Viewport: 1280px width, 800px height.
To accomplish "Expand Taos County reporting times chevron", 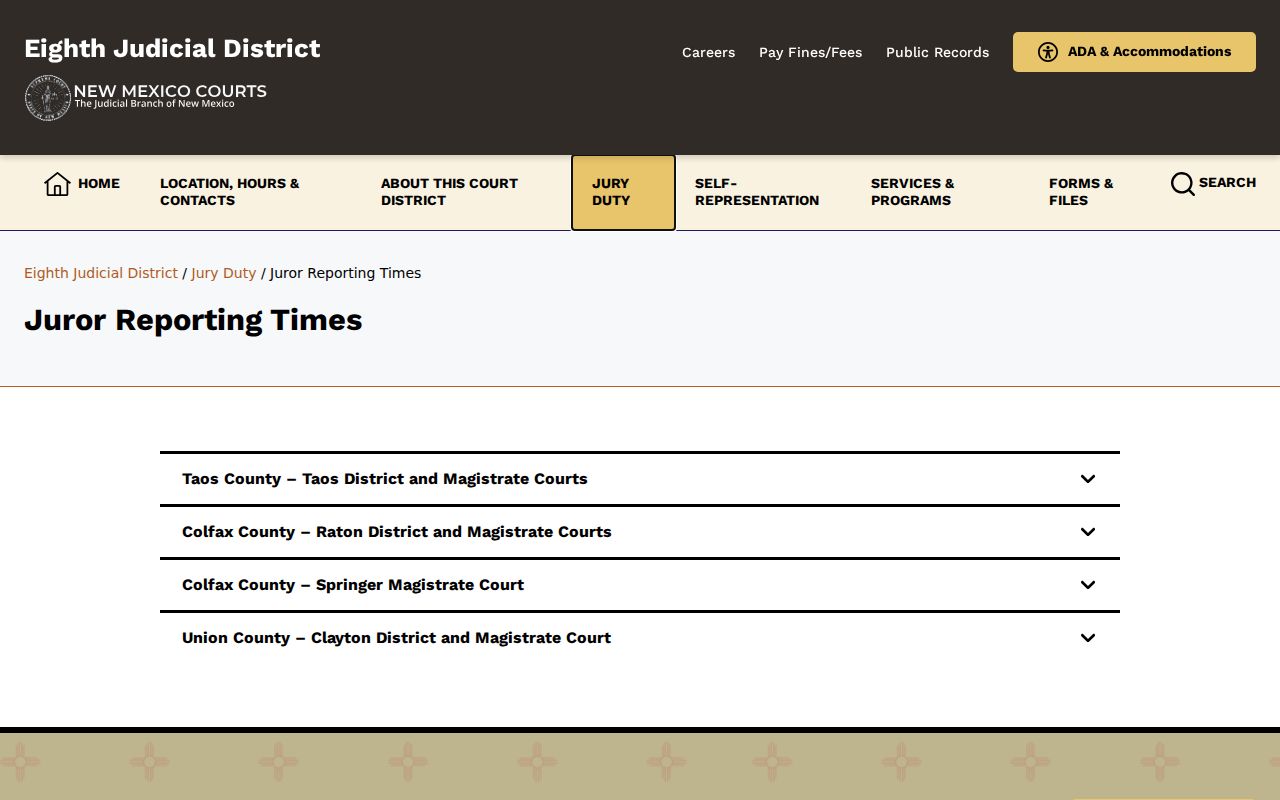I will (1088, 479).
